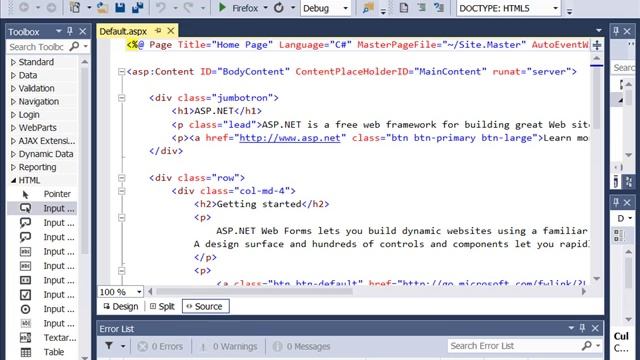The image size is (640, 360).
Task: Save the current file with the Save icon
Action: (x=120, y=7)
